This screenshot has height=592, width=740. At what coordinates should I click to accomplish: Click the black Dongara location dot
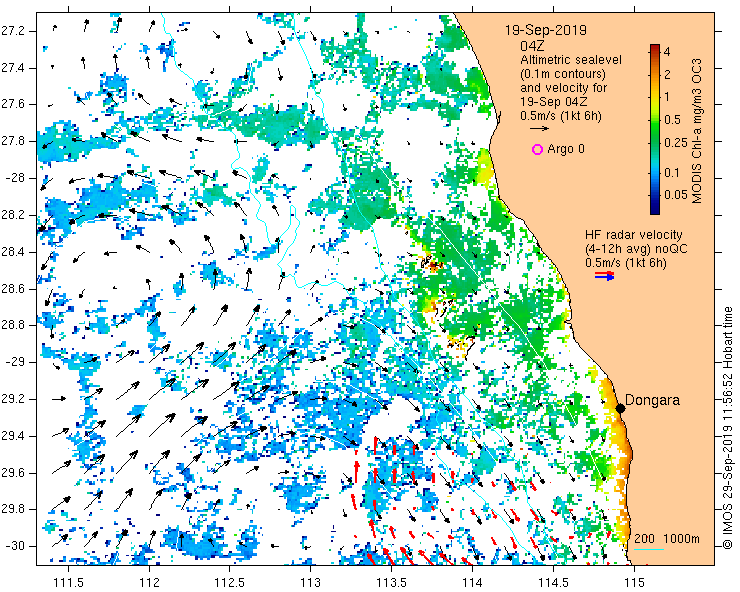[621, 408]
